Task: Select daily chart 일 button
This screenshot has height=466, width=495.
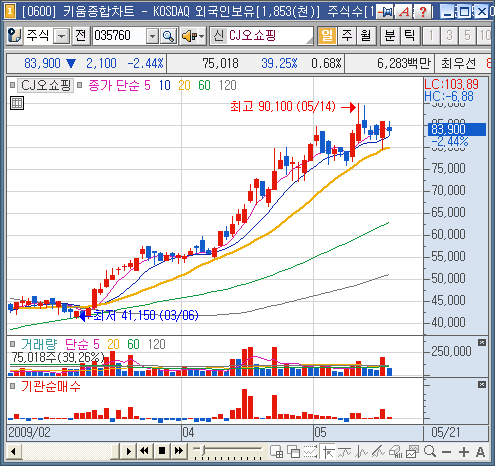Action: (x=327, y=36)
